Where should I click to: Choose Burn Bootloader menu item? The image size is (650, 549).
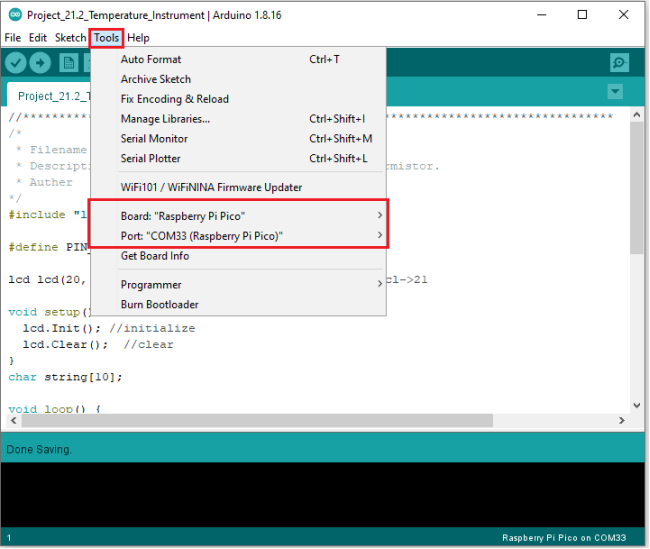click(x=238, y=305)
